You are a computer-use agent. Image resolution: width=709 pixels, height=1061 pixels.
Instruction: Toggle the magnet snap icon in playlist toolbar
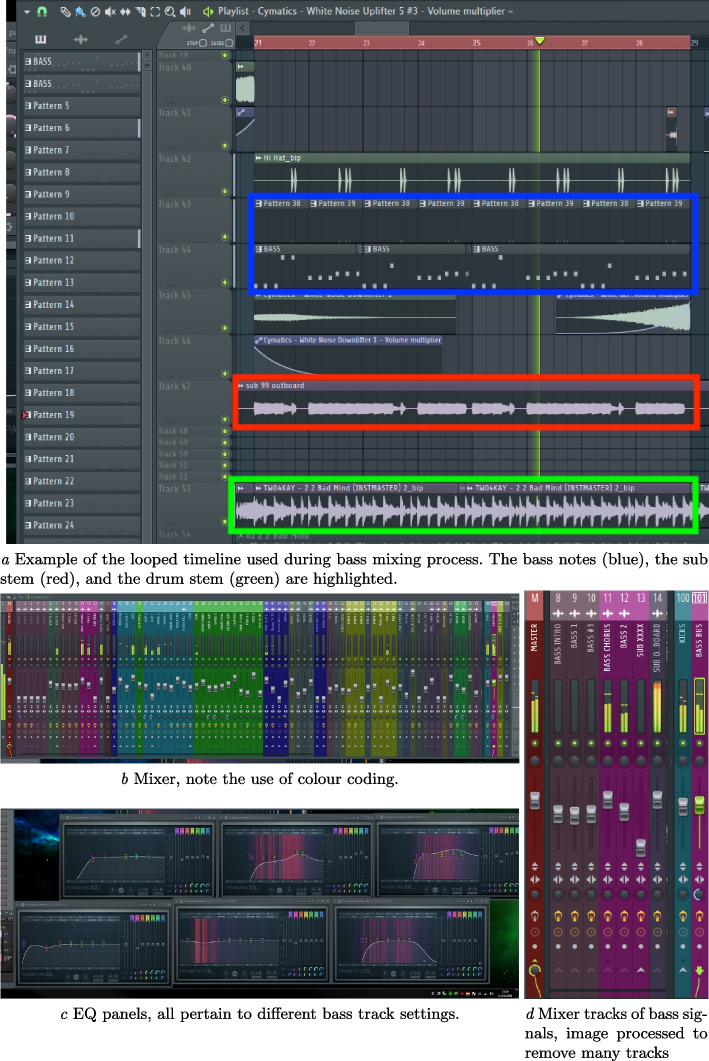click(x=41, y=12)
